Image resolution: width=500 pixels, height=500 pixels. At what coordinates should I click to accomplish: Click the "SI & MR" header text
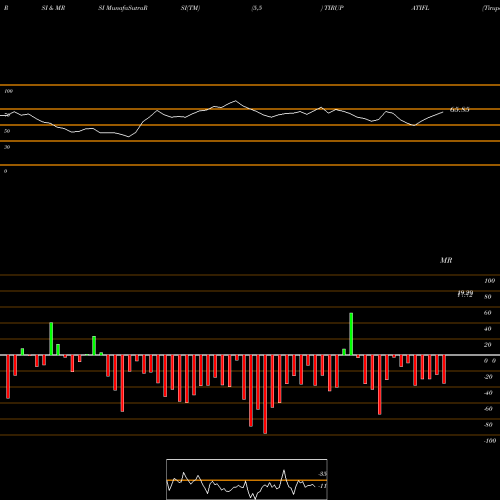[x=53, y=8]
